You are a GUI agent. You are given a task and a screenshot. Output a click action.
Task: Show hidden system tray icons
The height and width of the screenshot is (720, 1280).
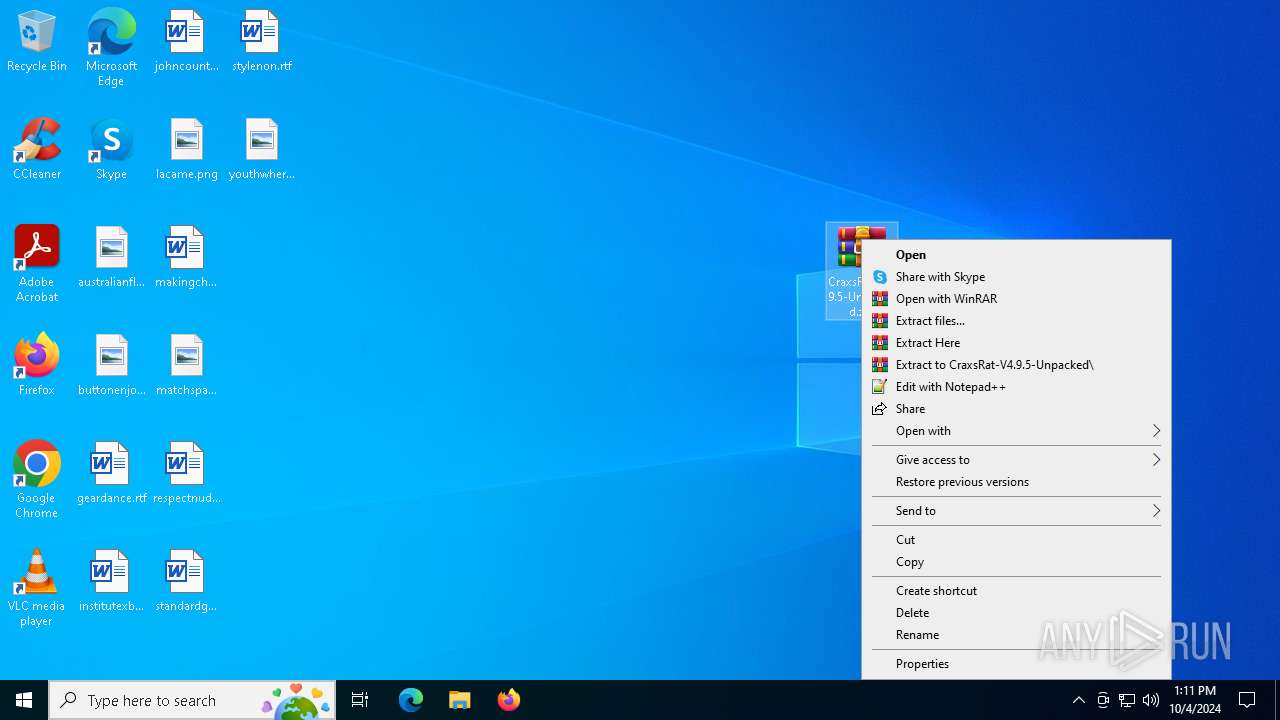[x=1078, y=700]
